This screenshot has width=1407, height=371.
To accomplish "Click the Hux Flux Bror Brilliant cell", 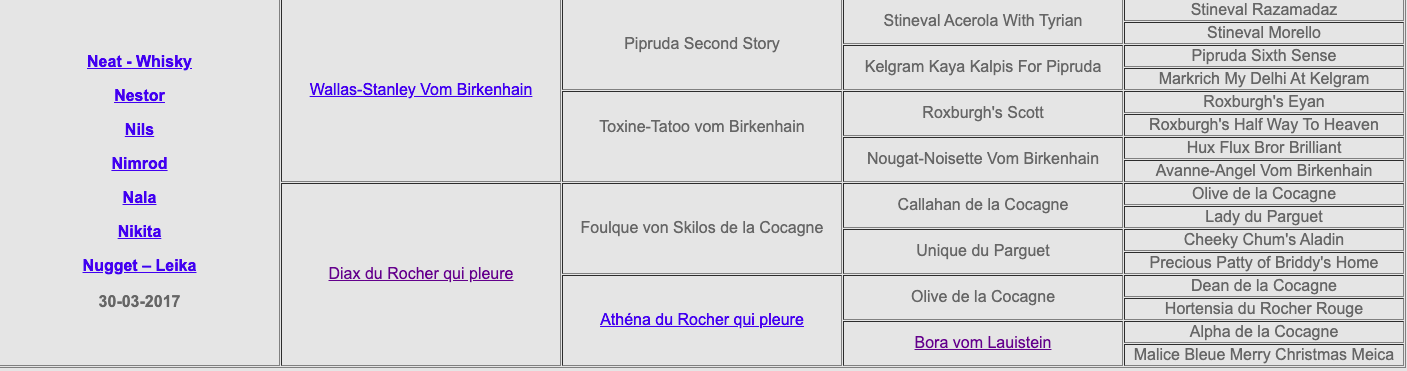I will pyautogui.click(x=1264, y=148).
